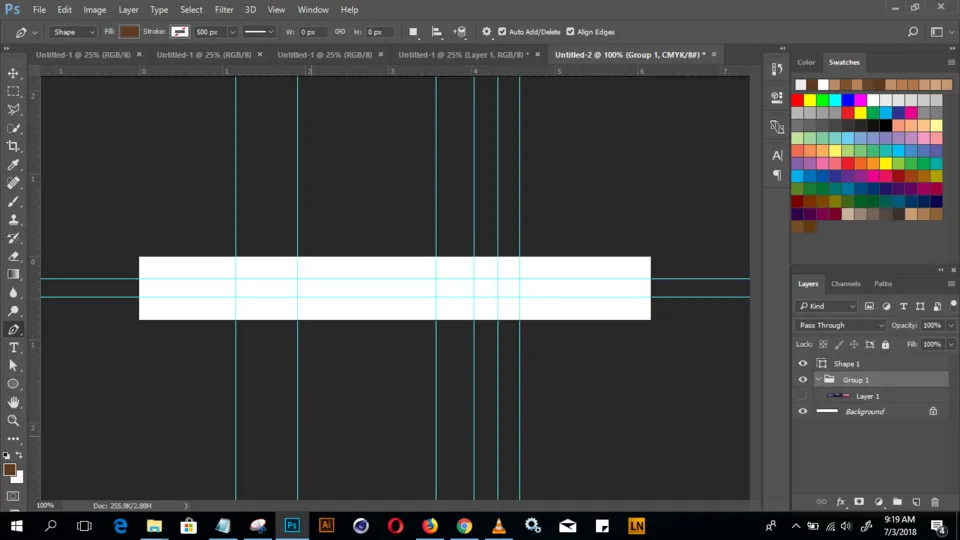Open stroke line style dropdown
Screen dimensions: 960x540
click(258, 32)
